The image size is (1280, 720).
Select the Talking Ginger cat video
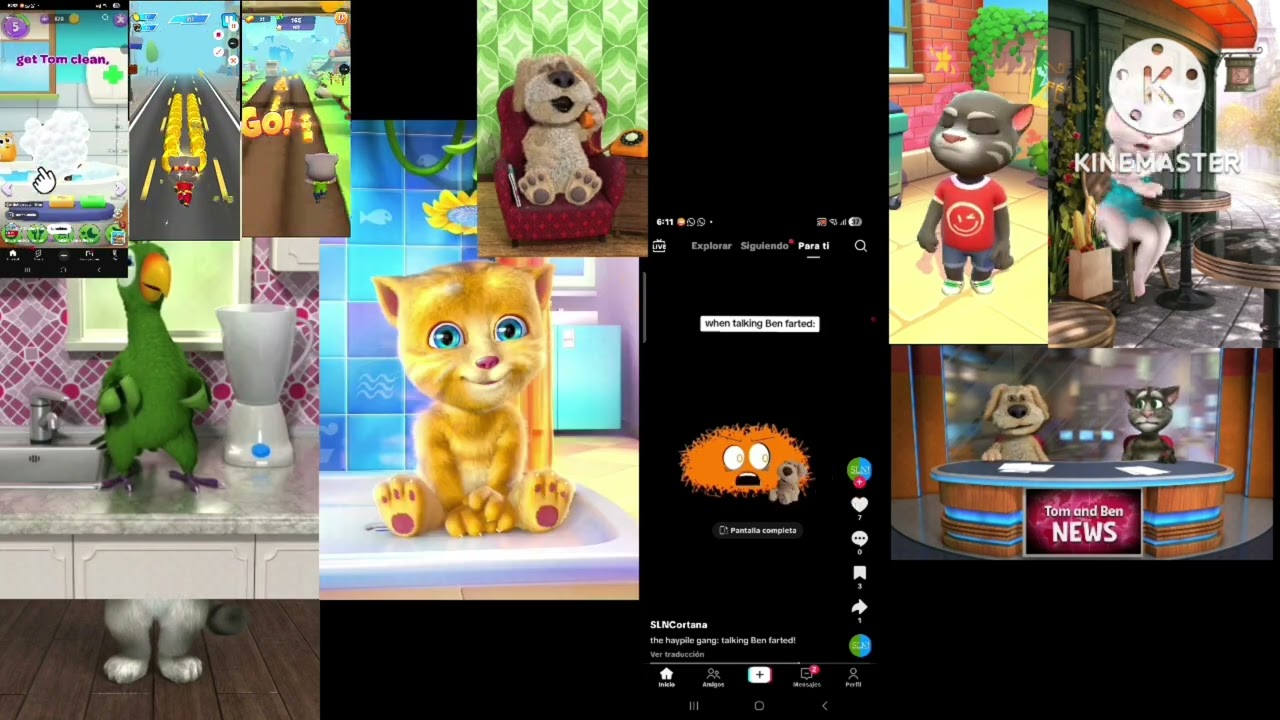click(479, 430)
